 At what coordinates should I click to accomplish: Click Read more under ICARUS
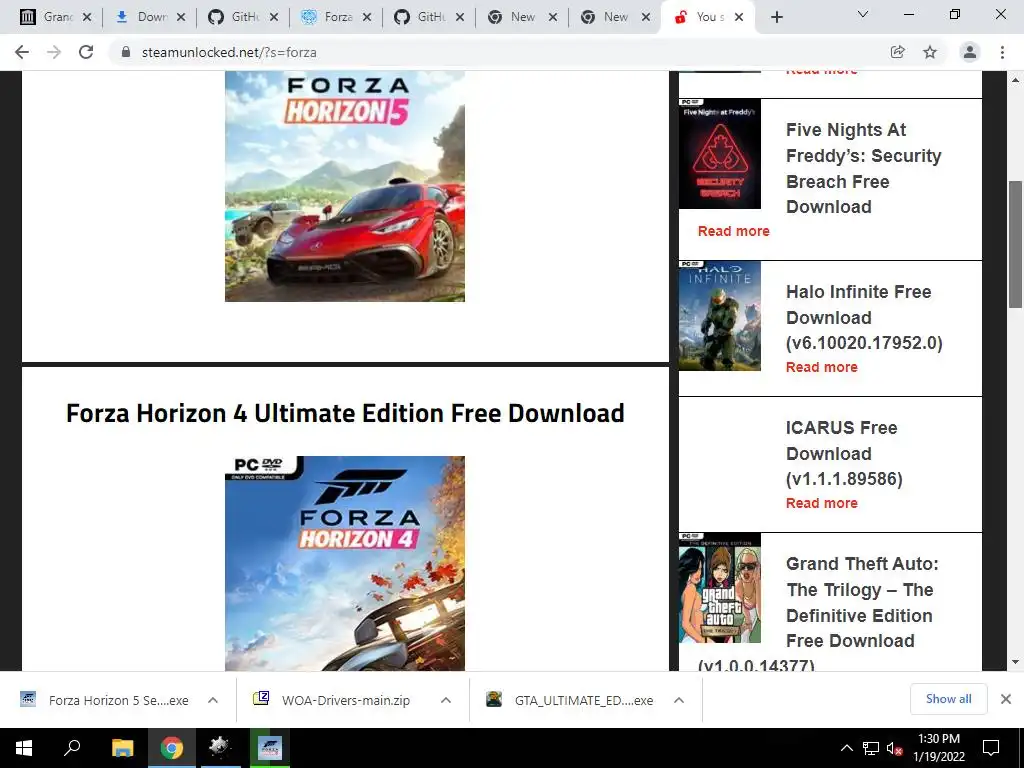pos(822,503)
